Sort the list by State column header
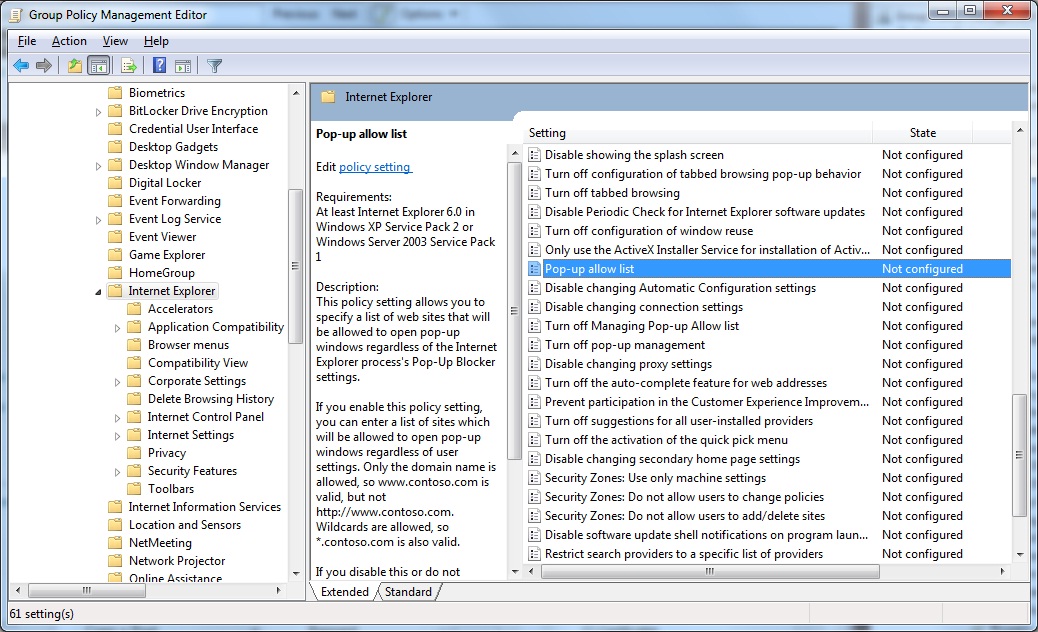 coord(922,133)
